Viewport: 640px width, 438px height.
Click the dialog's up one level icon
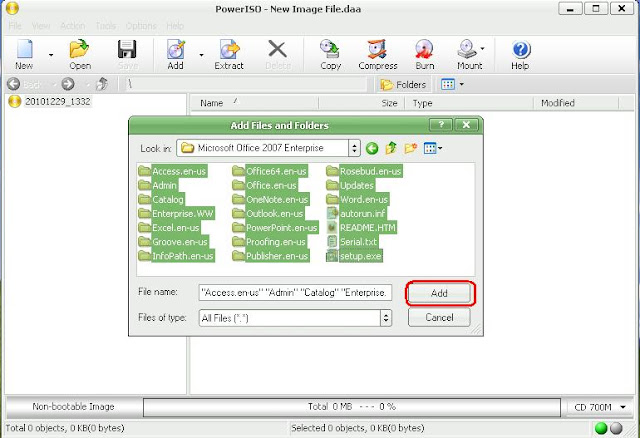391,148
